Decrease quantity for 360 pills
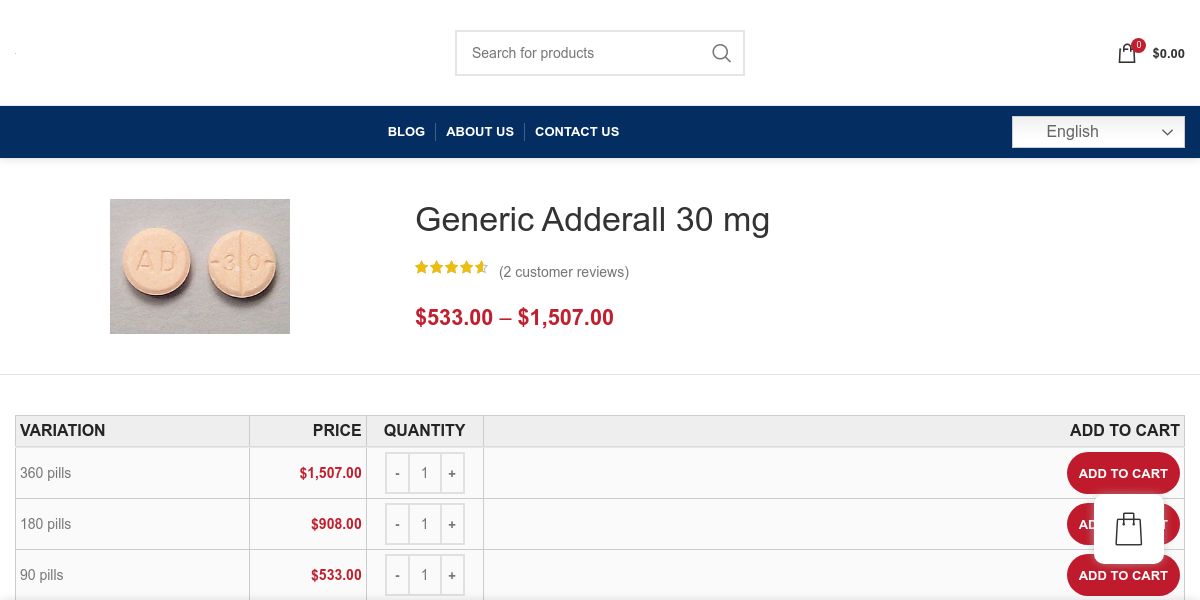The height and width of the screenshot is (600, 1200). click(397, 473)
